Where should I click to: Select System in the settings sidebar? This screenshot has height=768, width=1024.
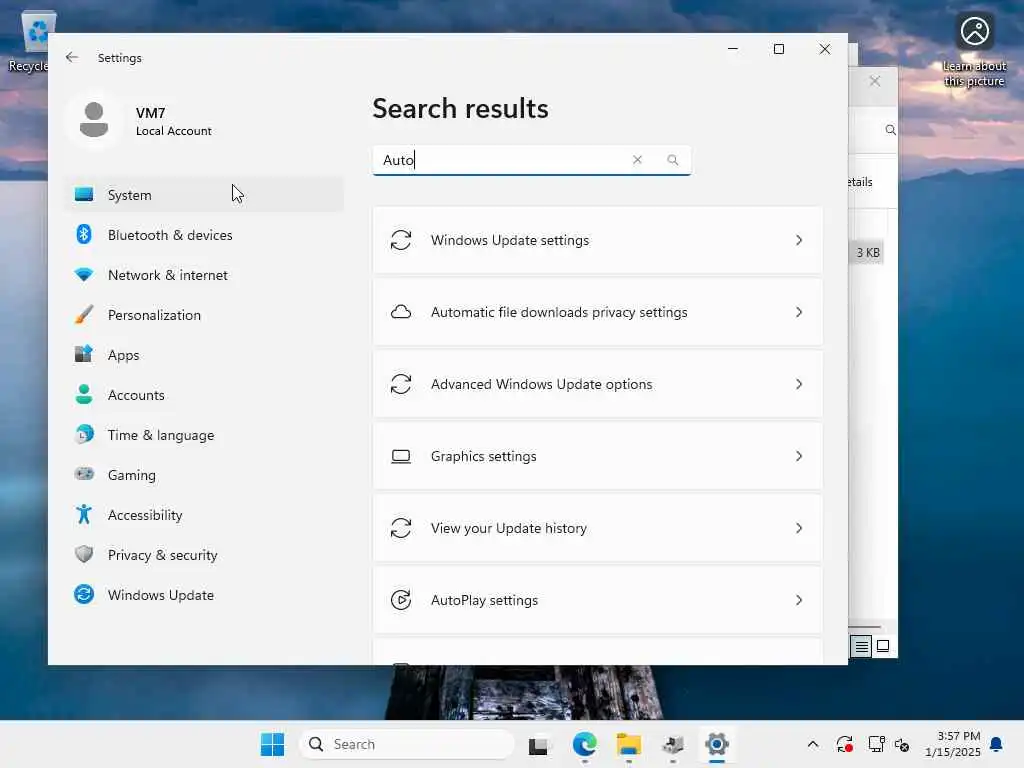click(204, 195)
